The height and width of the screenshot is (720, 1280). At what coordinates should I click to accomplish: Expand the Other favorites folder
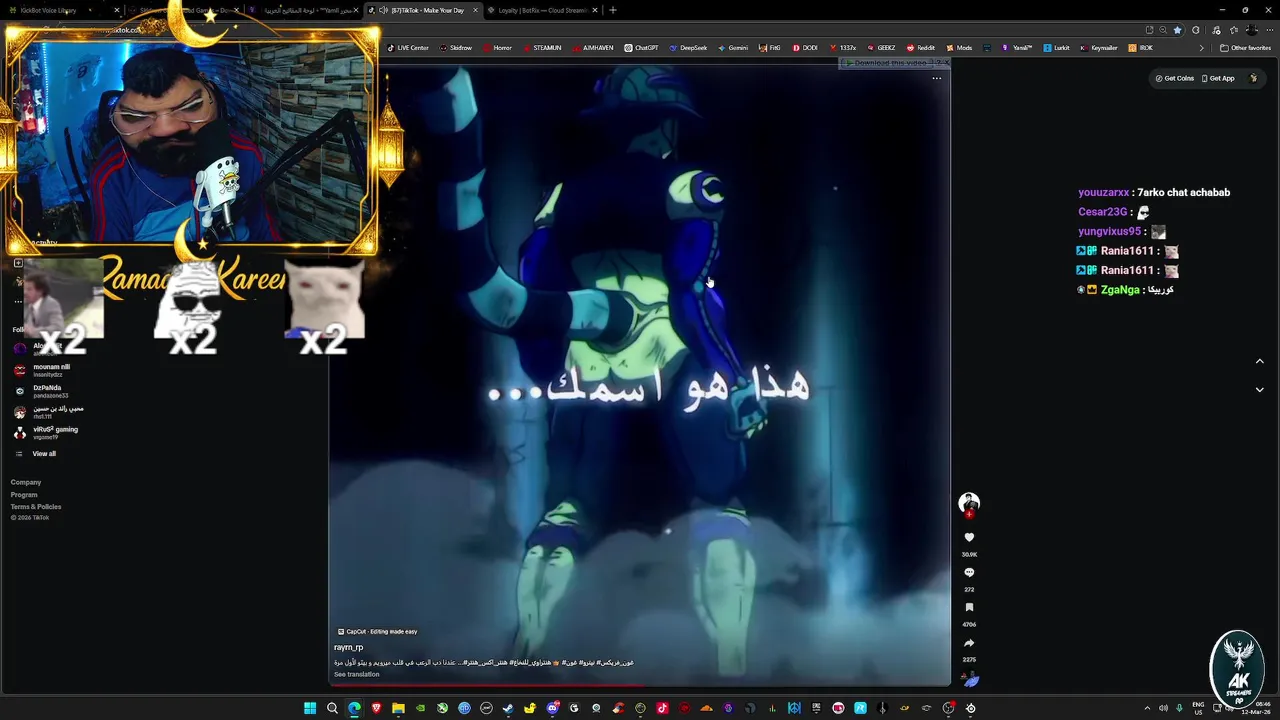coord(1246,48)
